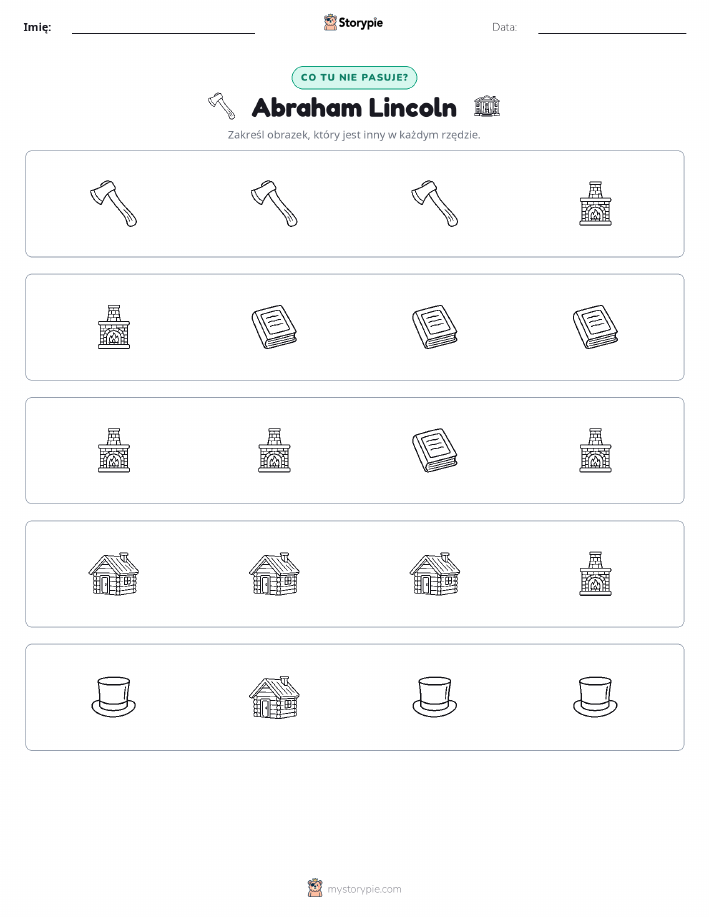
Task: Click the Imię name line field
Action: pos(163,27)
